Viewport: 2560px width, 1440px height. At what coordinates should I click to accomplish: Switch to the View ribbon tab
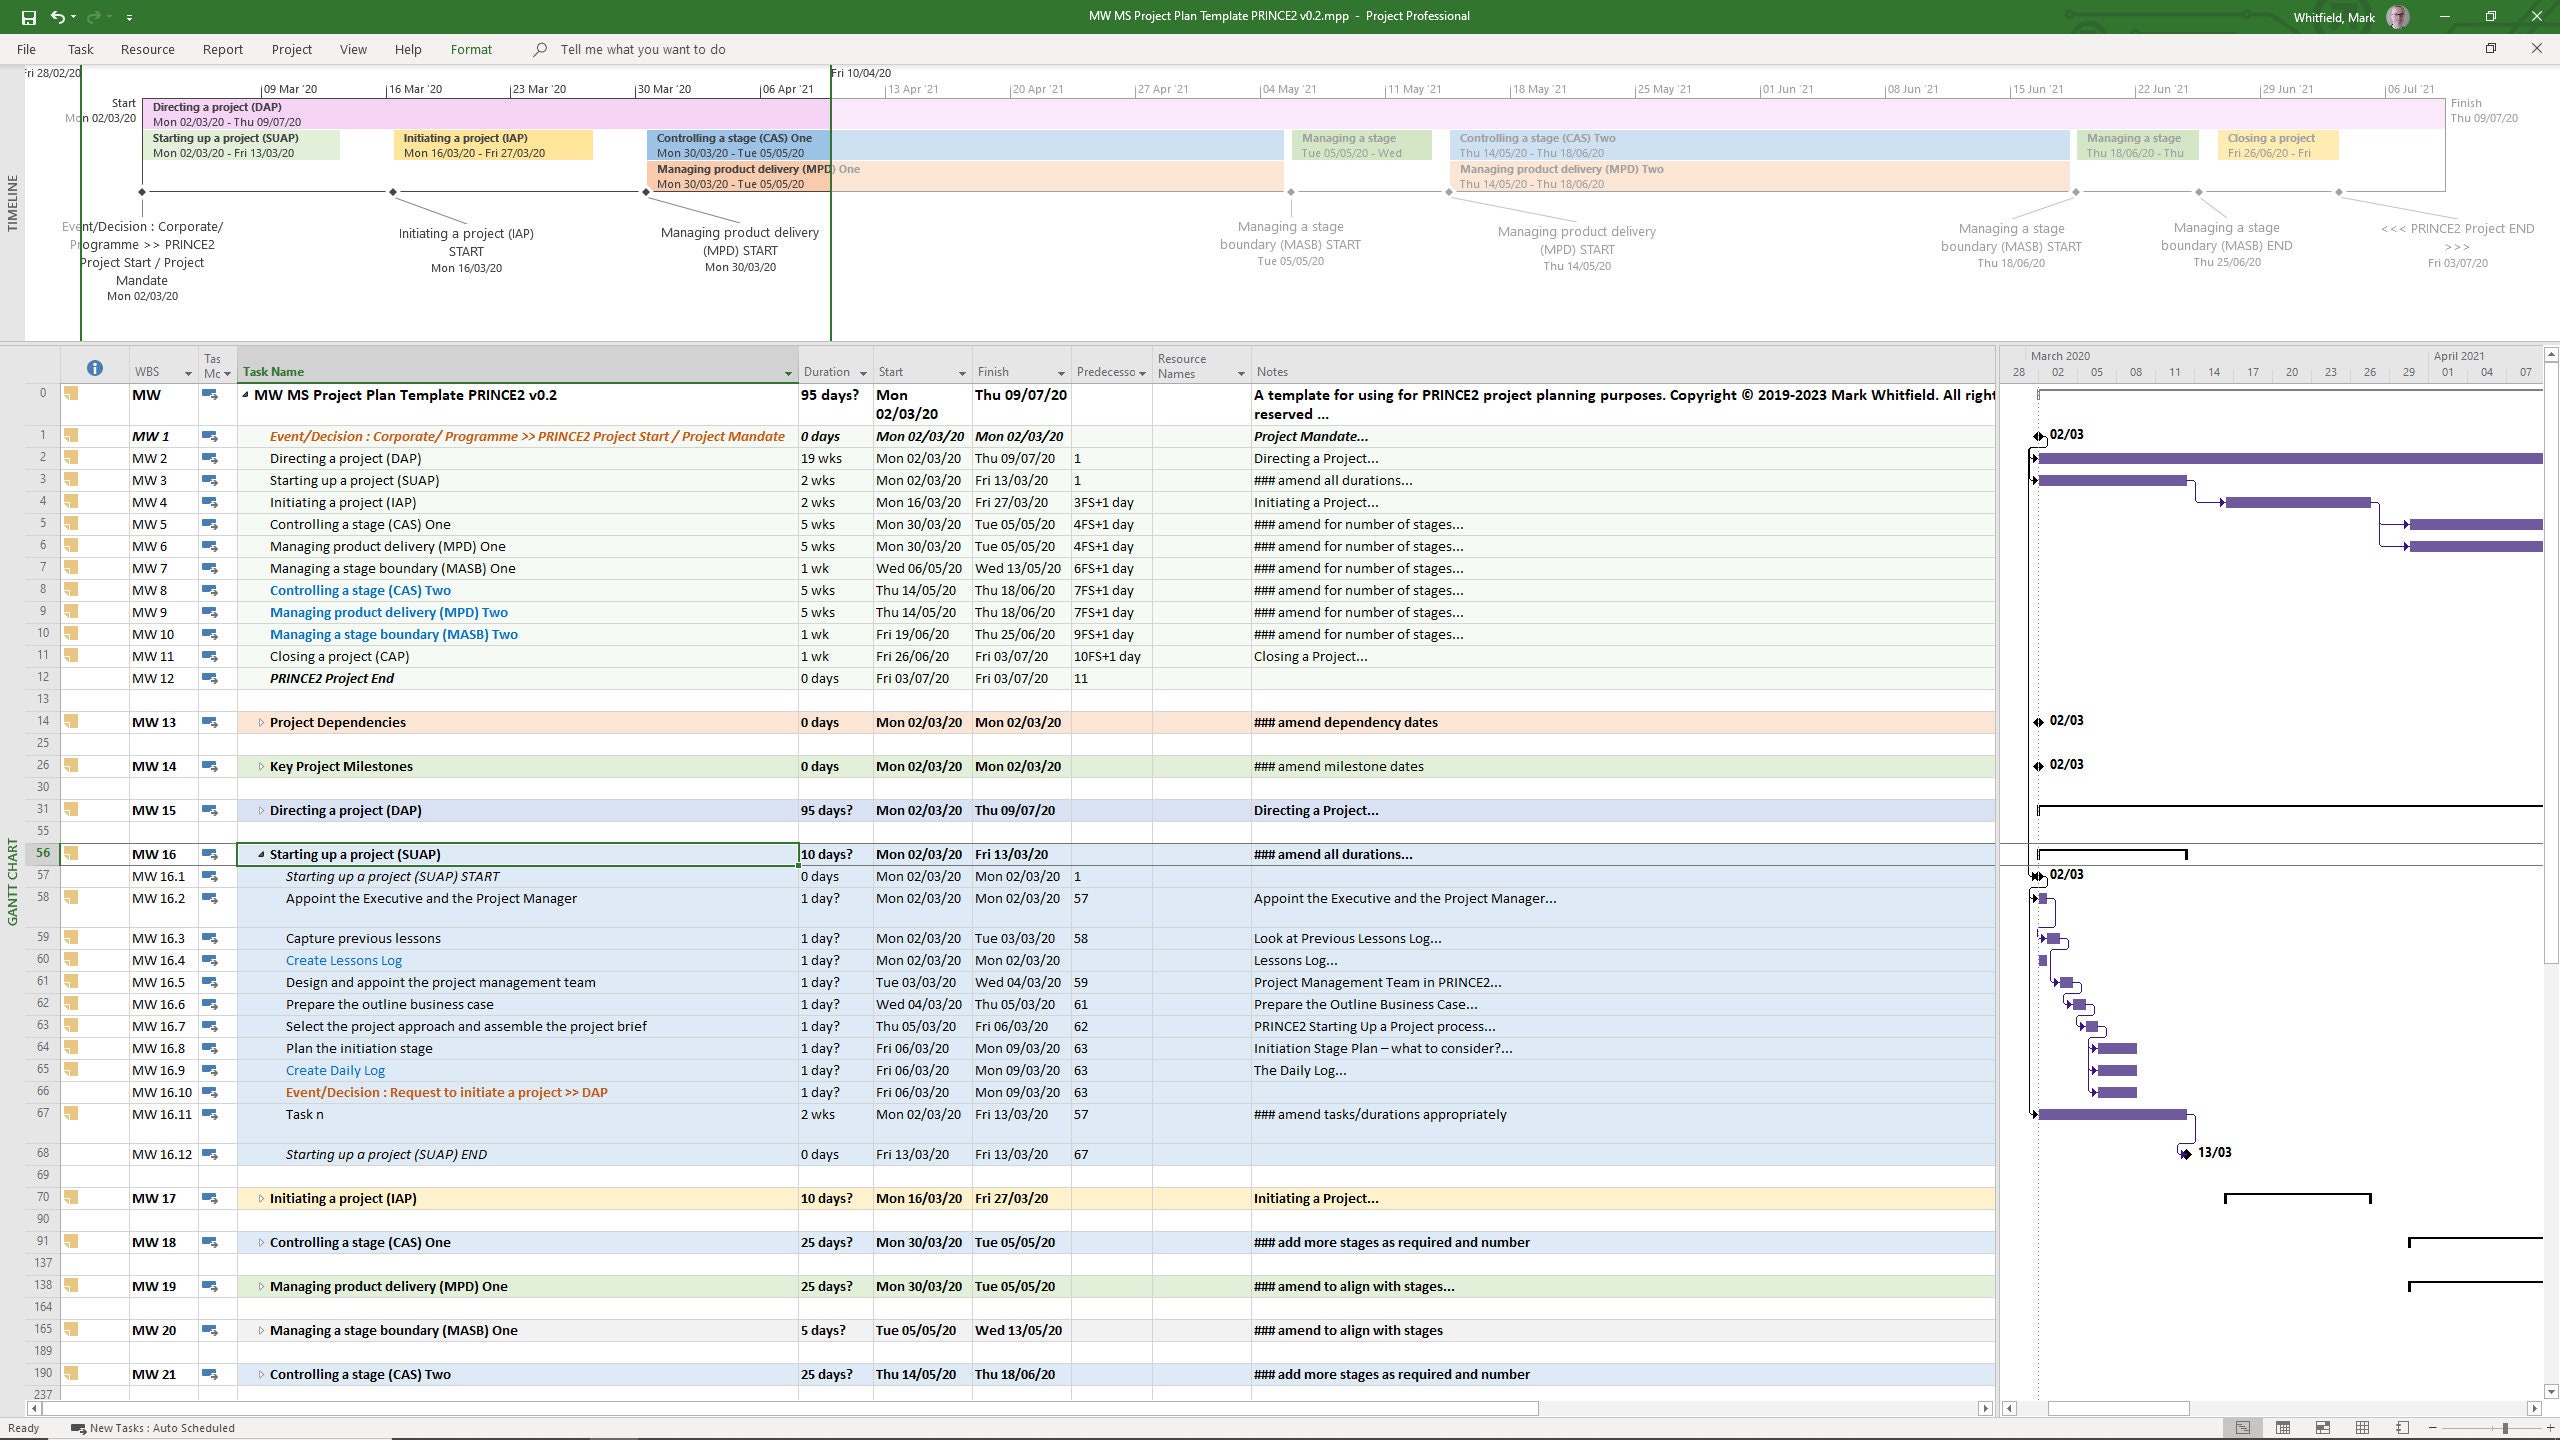coord(352,49)
